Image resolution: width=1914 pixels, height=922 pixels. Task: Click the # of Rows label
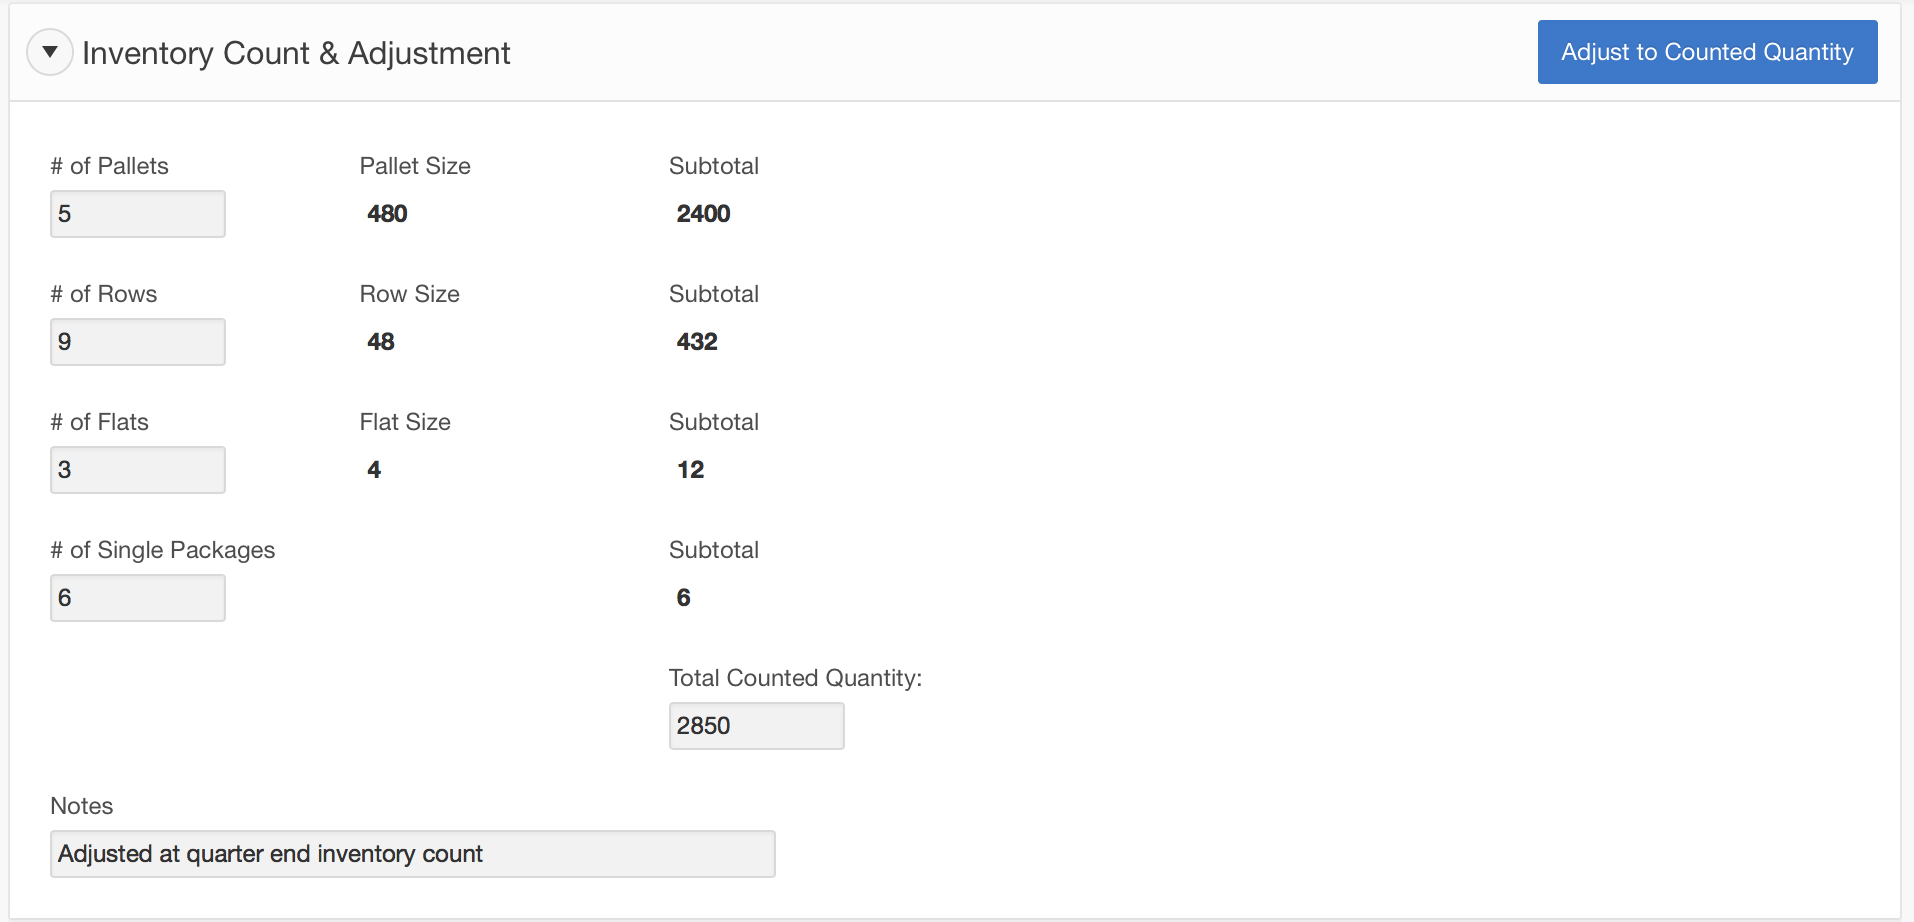104,294
